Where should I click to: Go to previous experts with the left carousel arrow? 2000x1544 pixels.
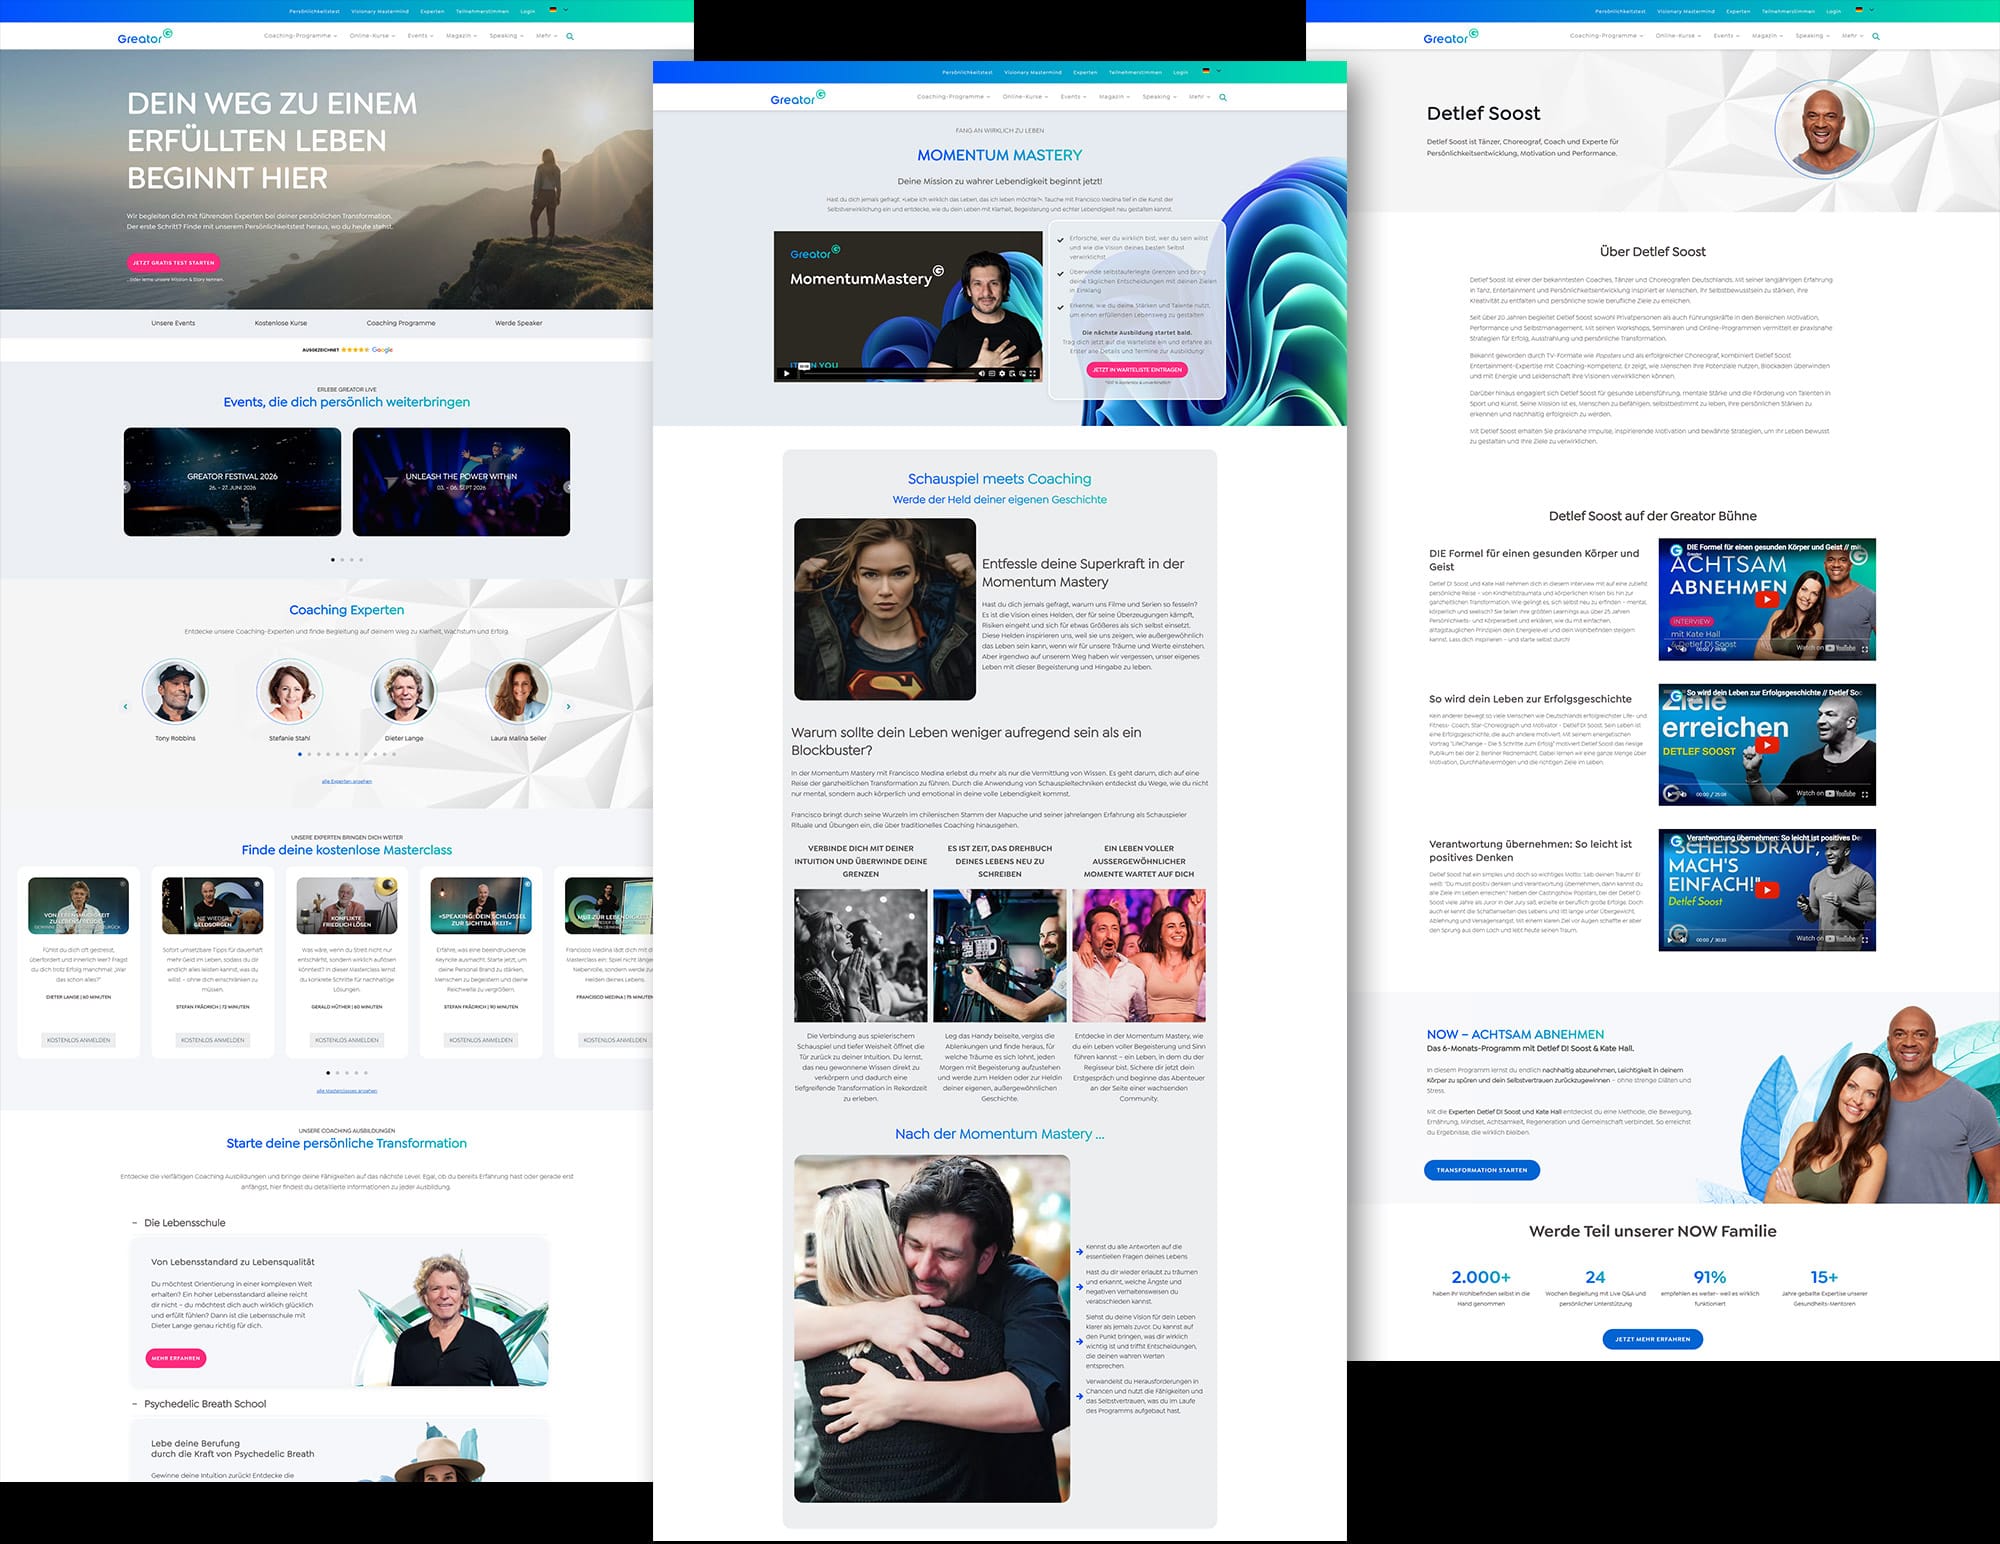125,706
